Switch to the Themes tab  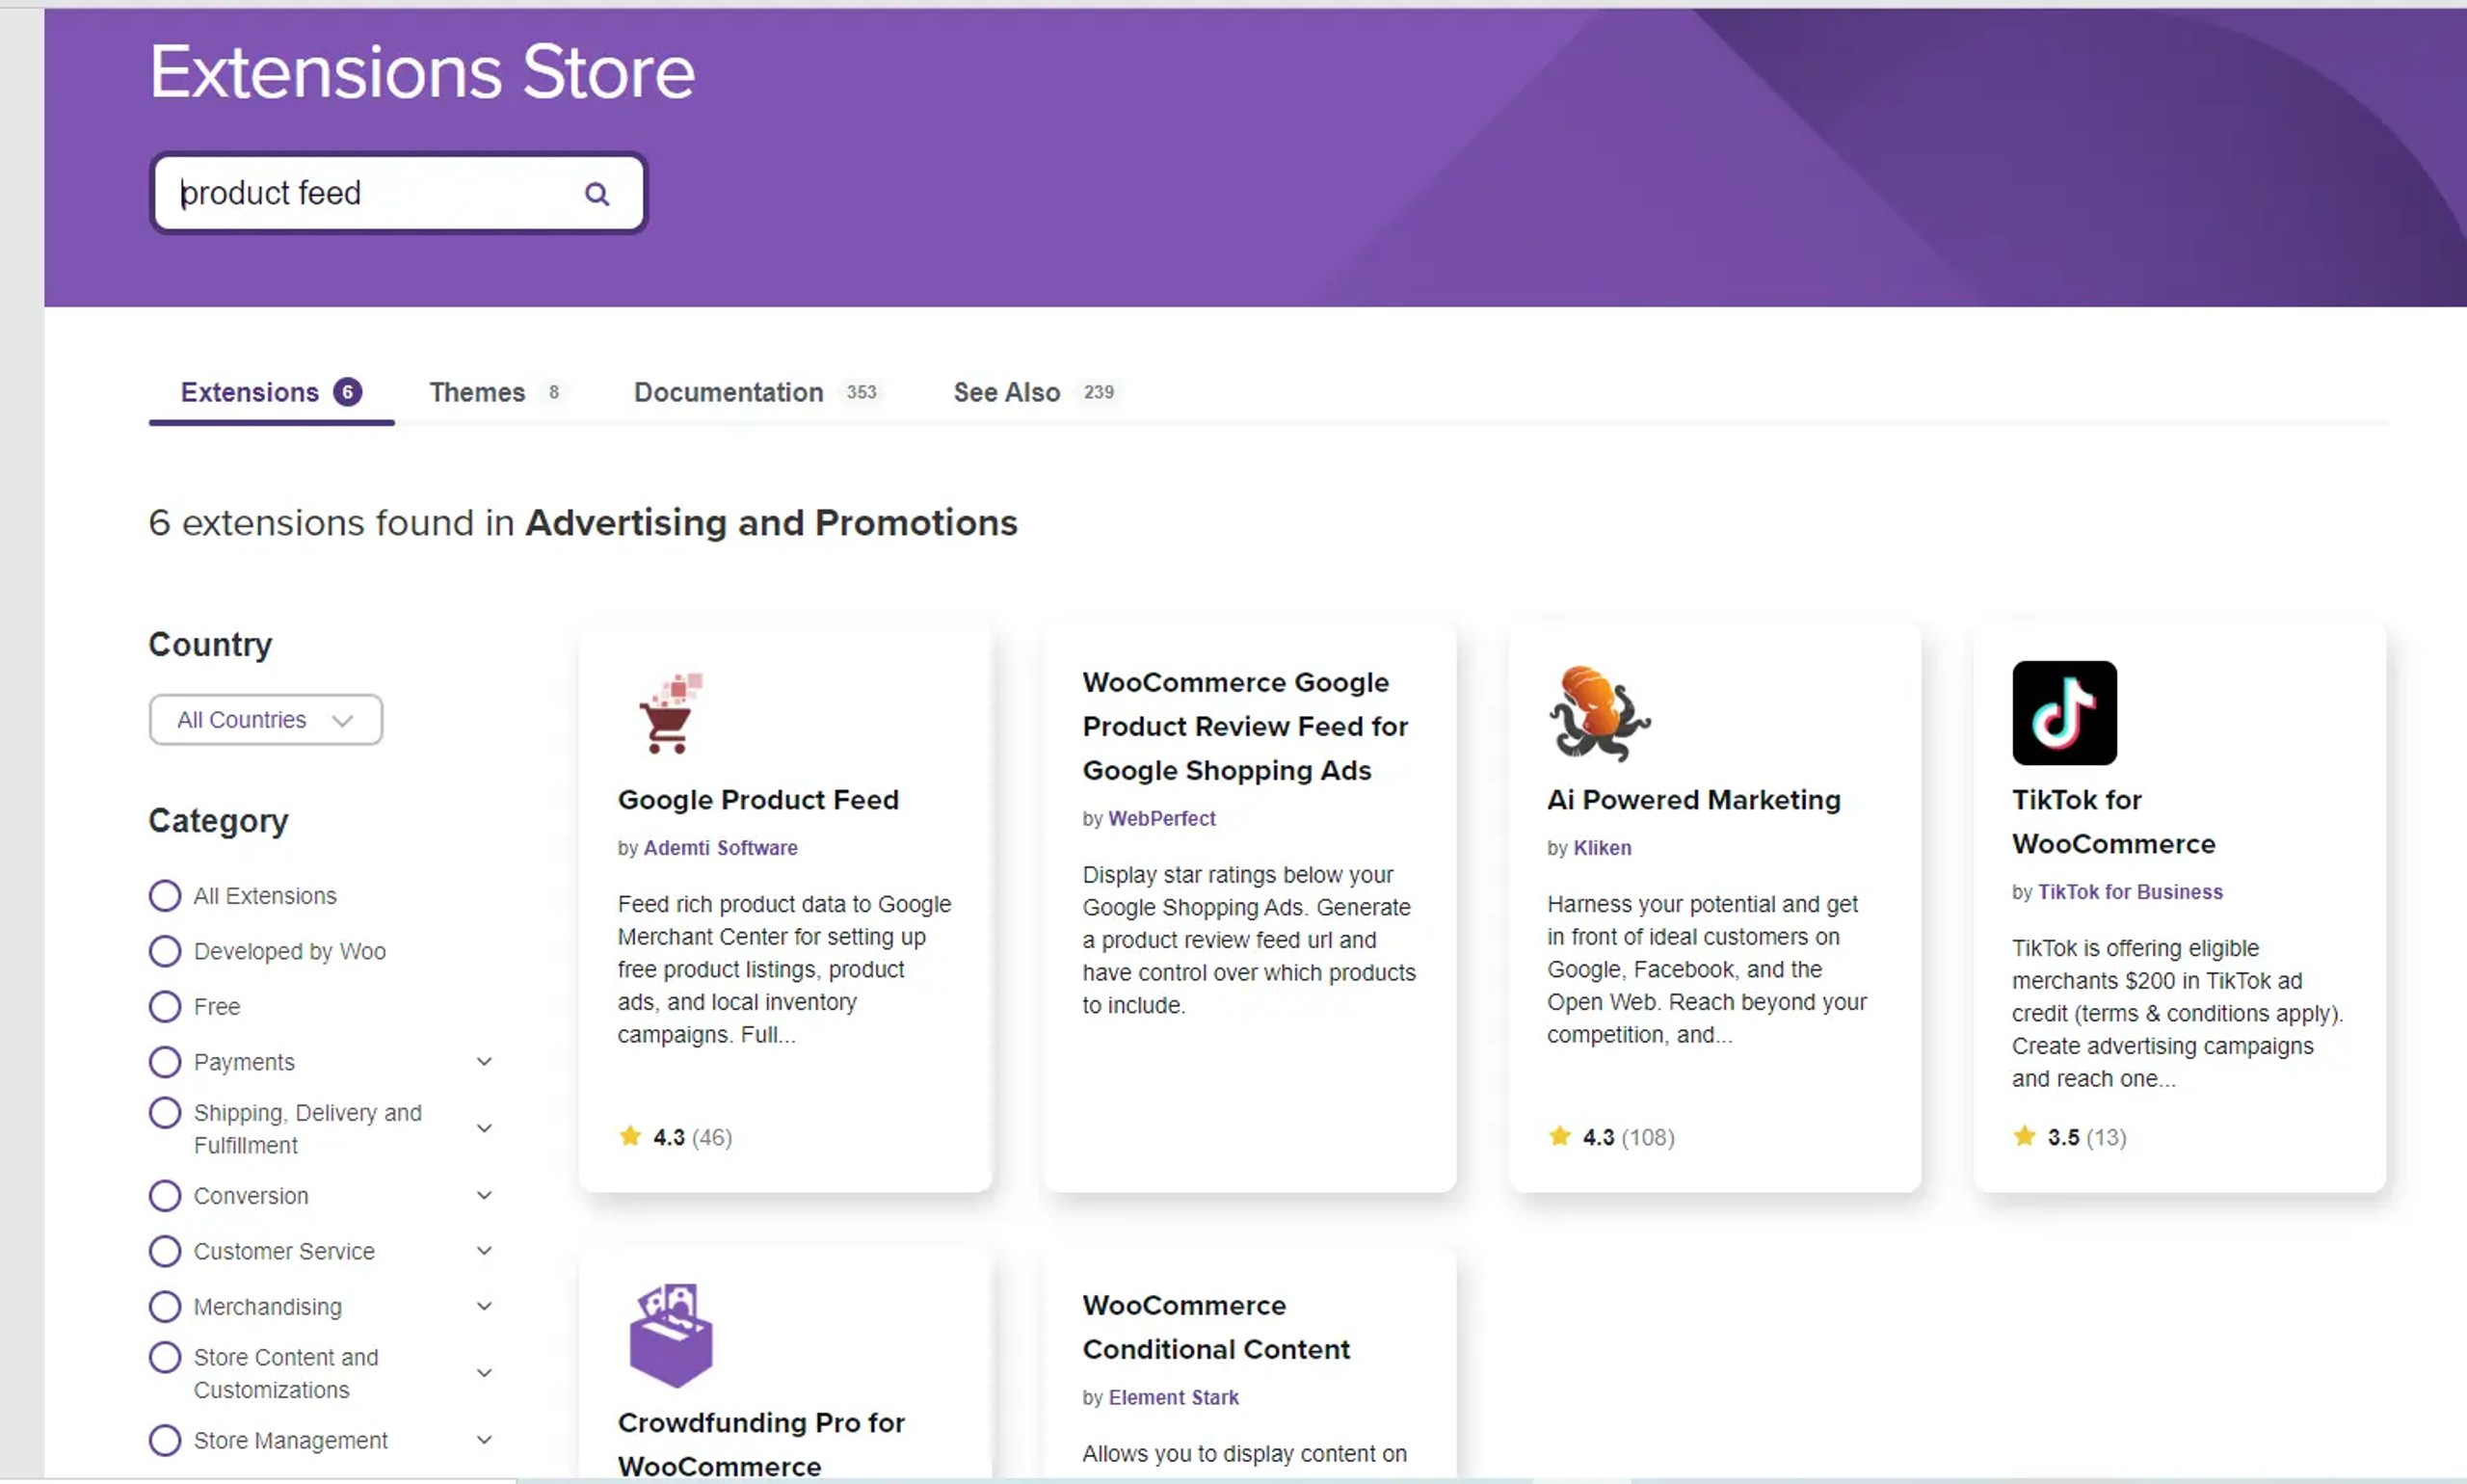477,393
